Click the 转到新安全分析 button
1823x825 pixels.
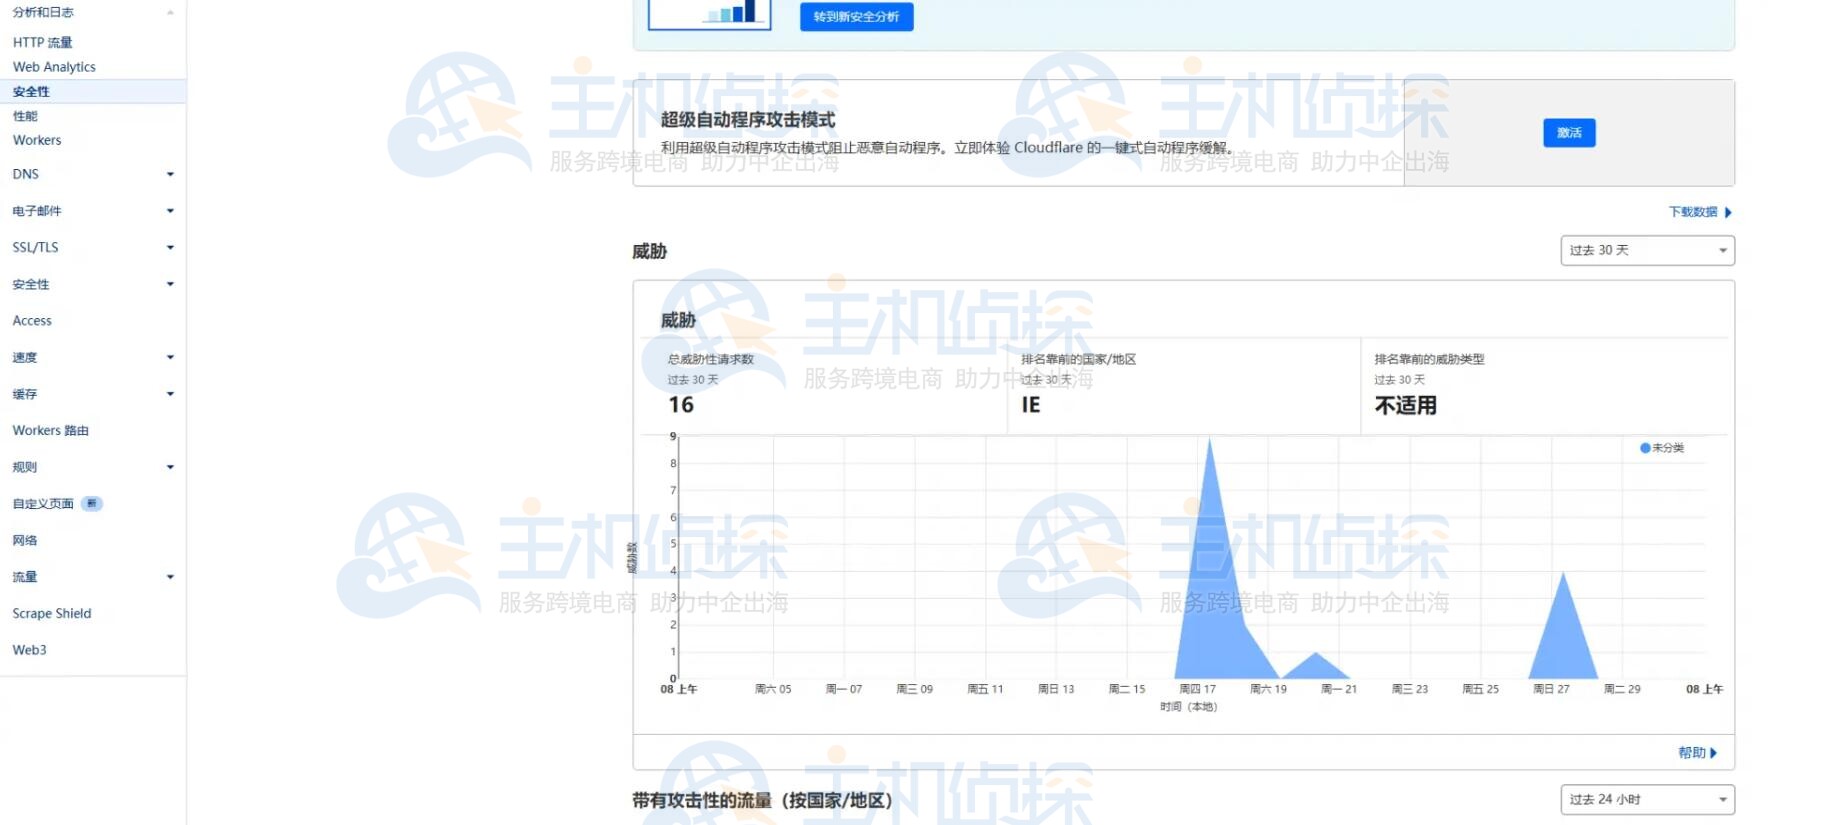(x=856, y=17)
